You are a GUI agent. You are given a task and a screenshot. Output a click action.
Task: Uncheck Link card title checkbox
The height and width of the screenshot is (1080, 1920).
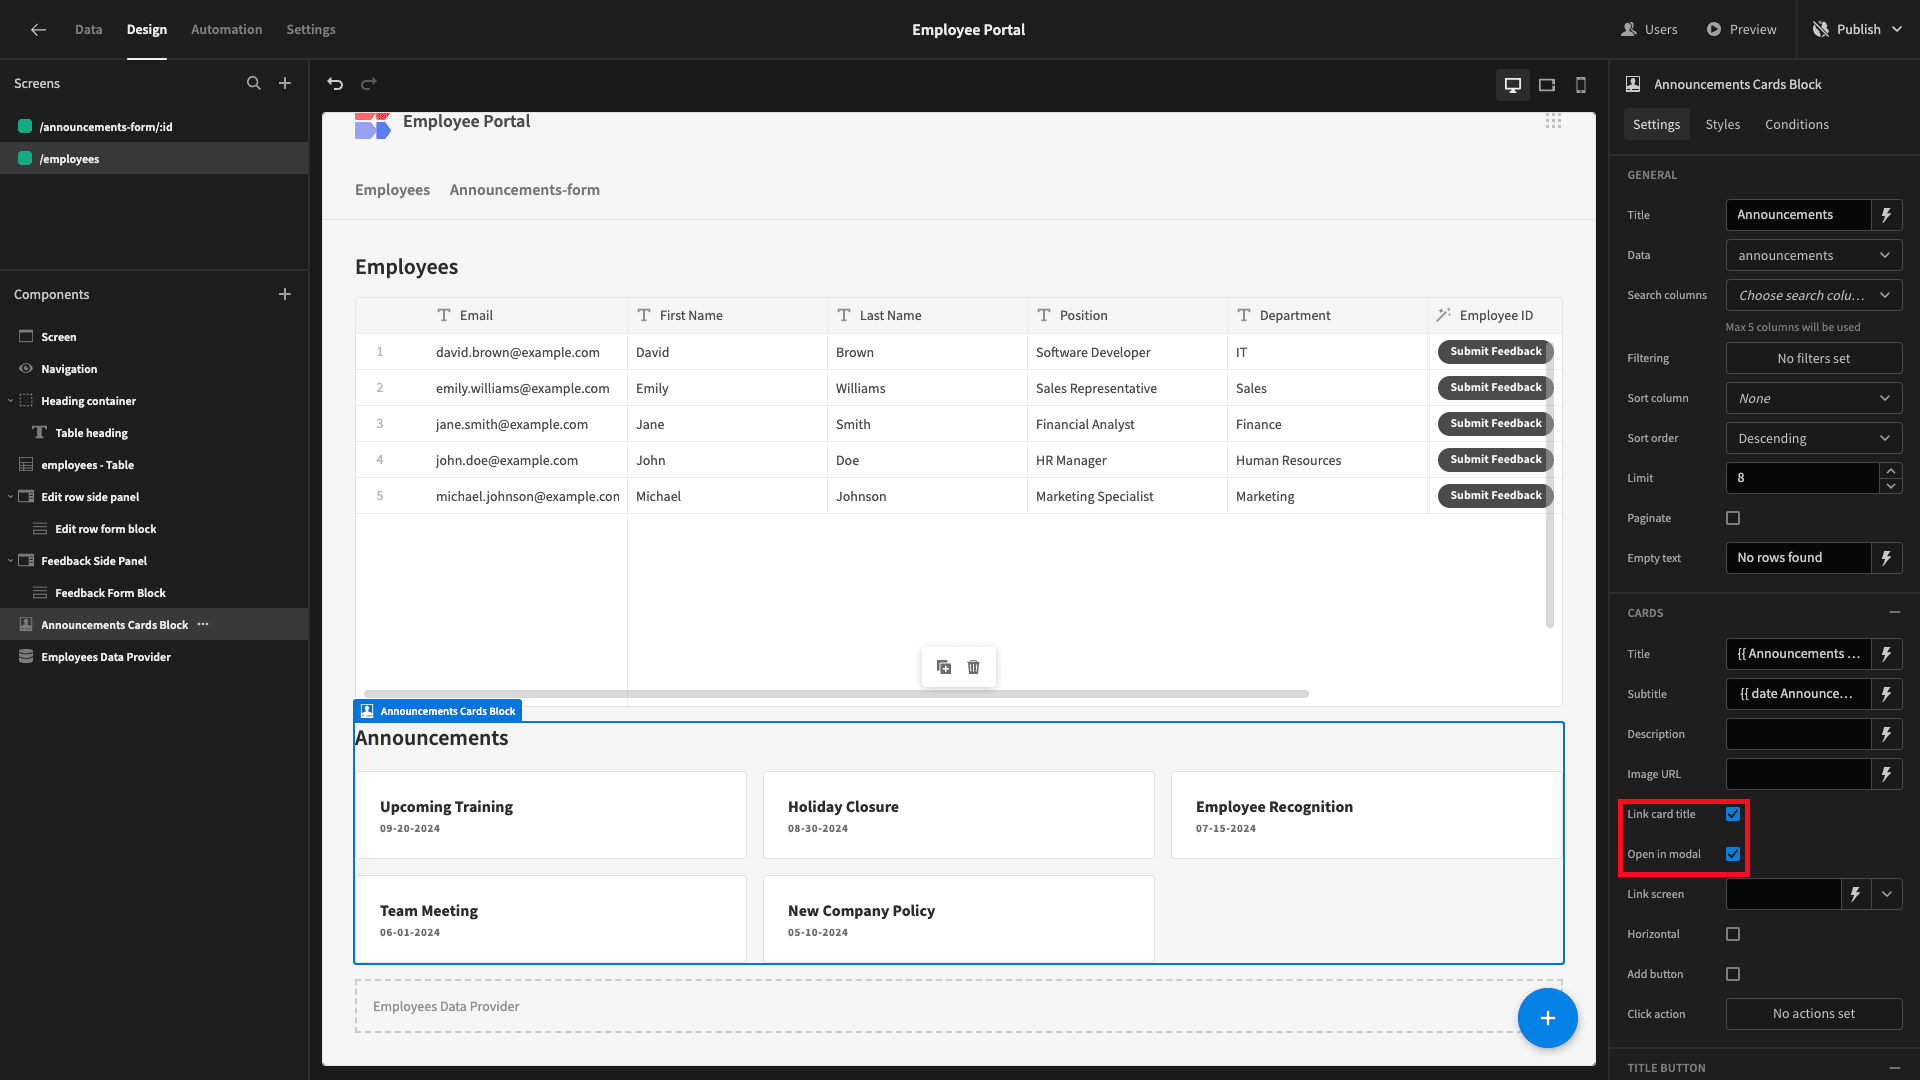pos(1733,814)
